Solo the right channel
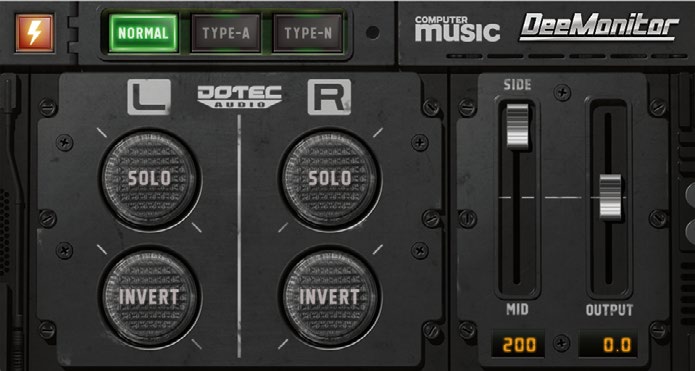Screen dimensions: 695x371 pyautogui.click(x=330, y=178)
